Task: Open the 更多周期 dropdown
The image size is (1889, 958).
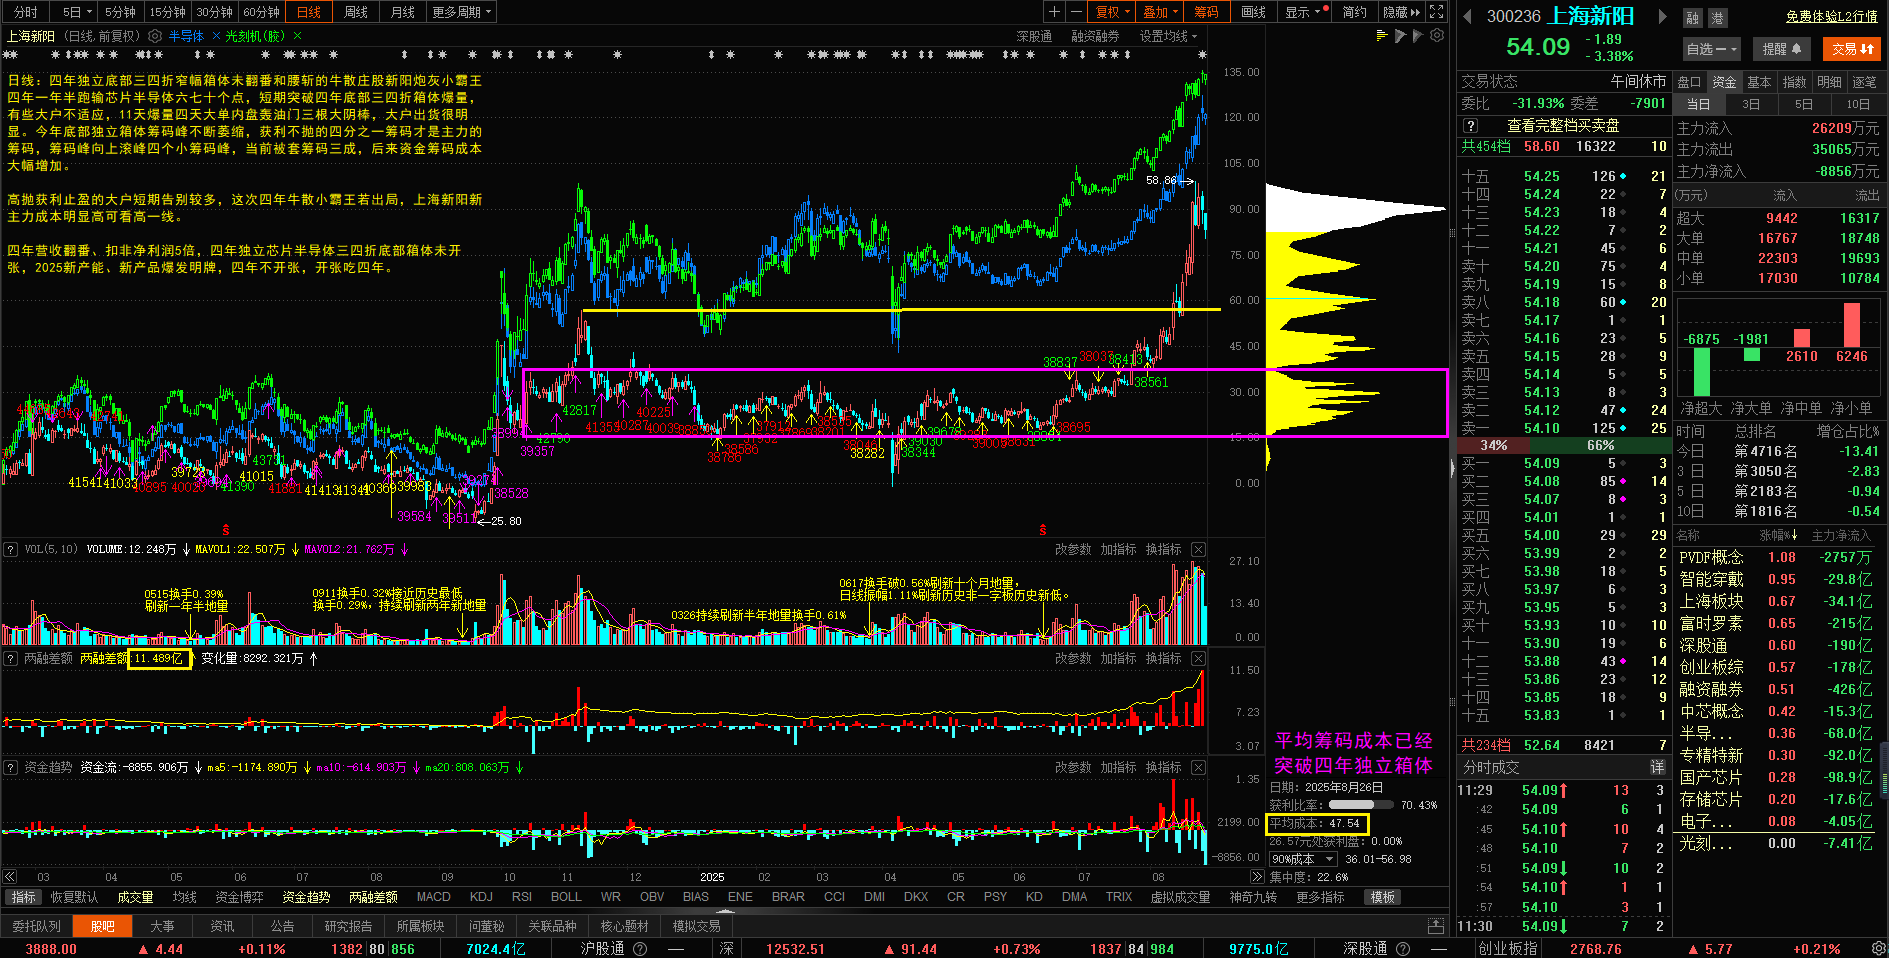Action: [x=462, y=12]
